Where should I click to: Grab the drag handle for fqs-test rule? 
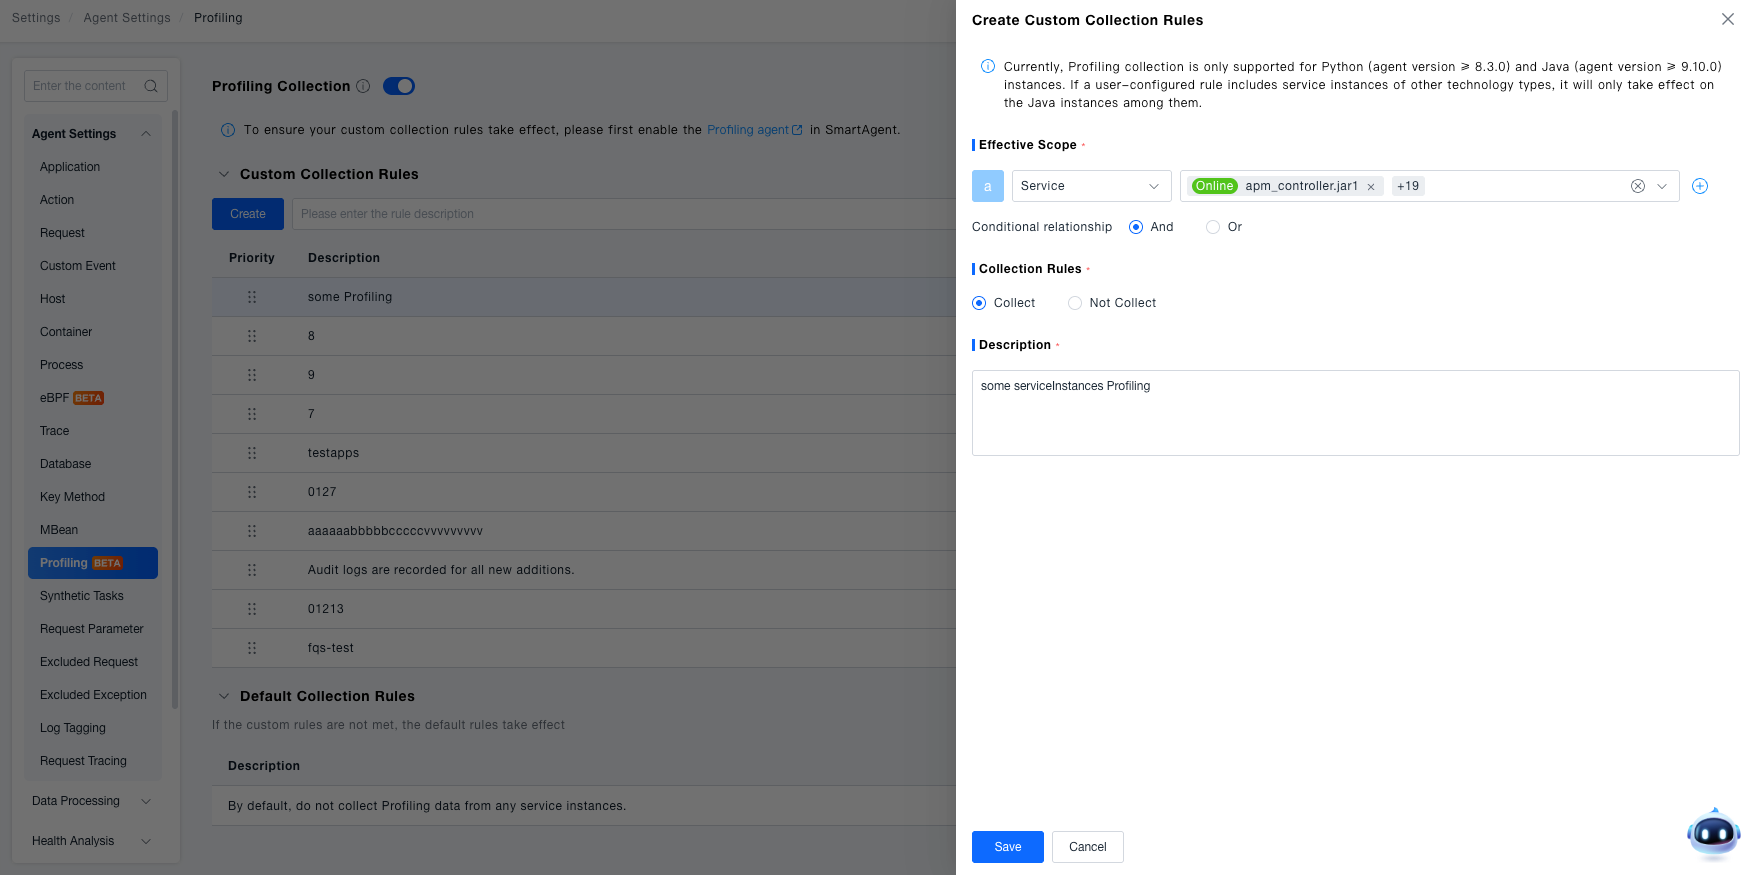pos(252,648)
